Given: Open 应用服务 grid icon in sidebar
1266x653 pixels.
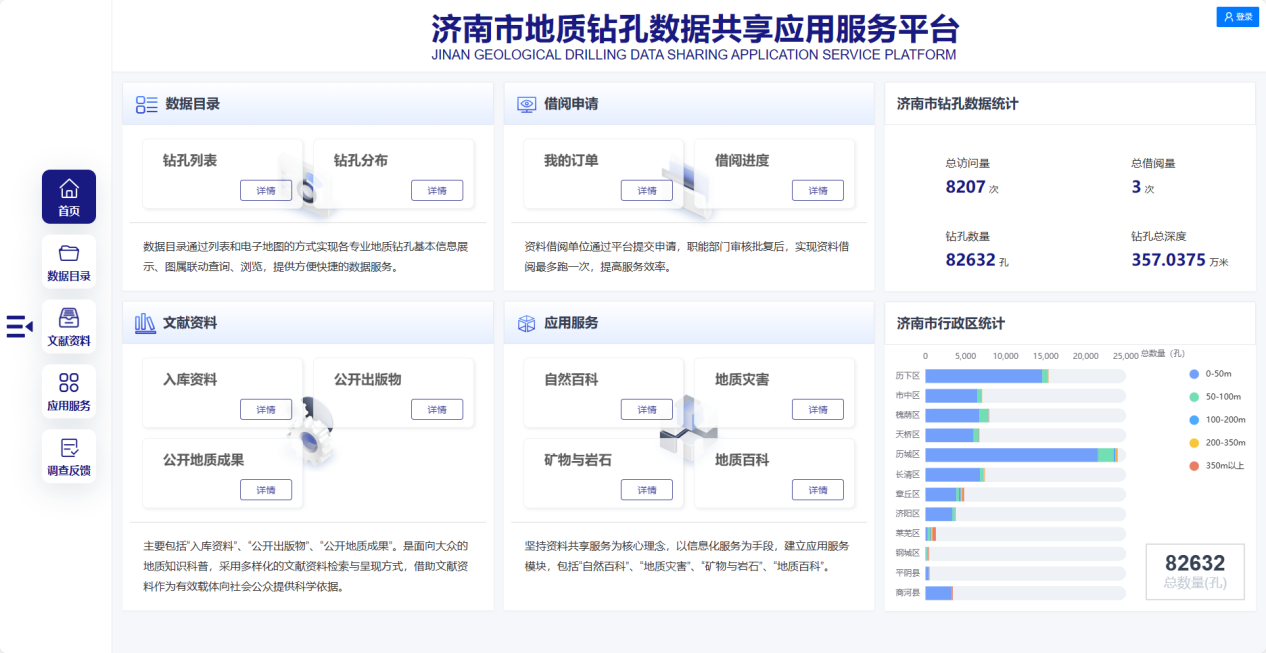Looking at the screenshot, I should (69, 383).
